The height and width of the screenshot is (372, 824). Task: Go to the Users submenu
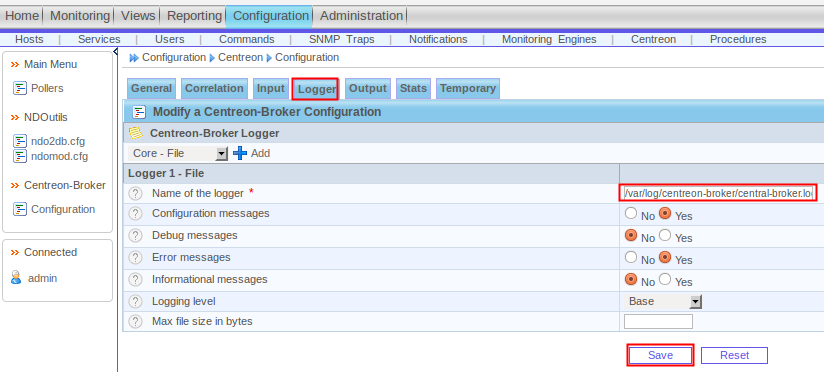point(170,39)
